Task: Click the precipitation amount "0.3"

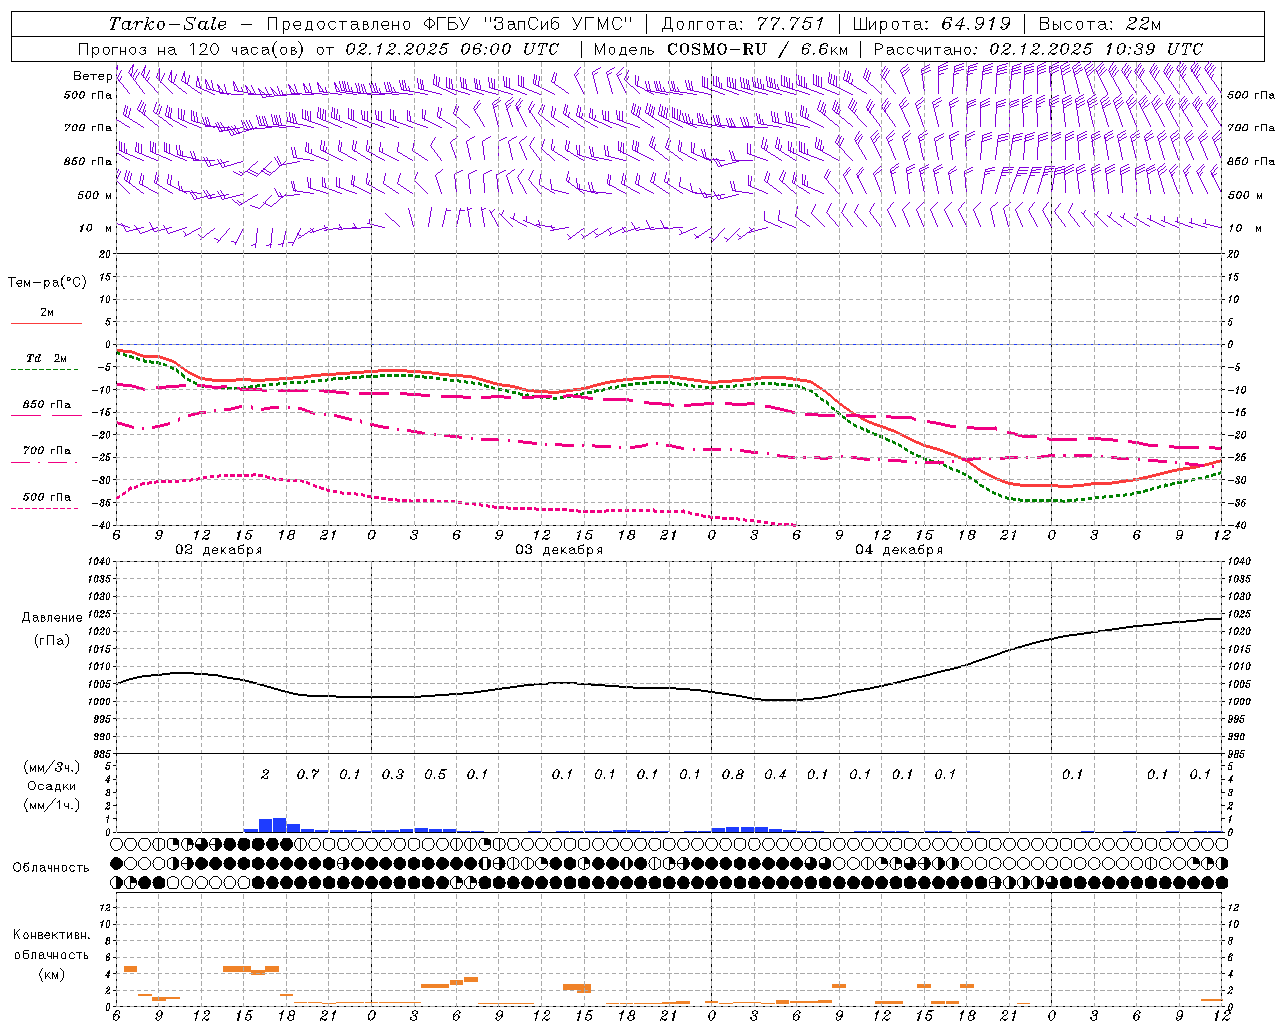Action: click(x=393, y=774)
